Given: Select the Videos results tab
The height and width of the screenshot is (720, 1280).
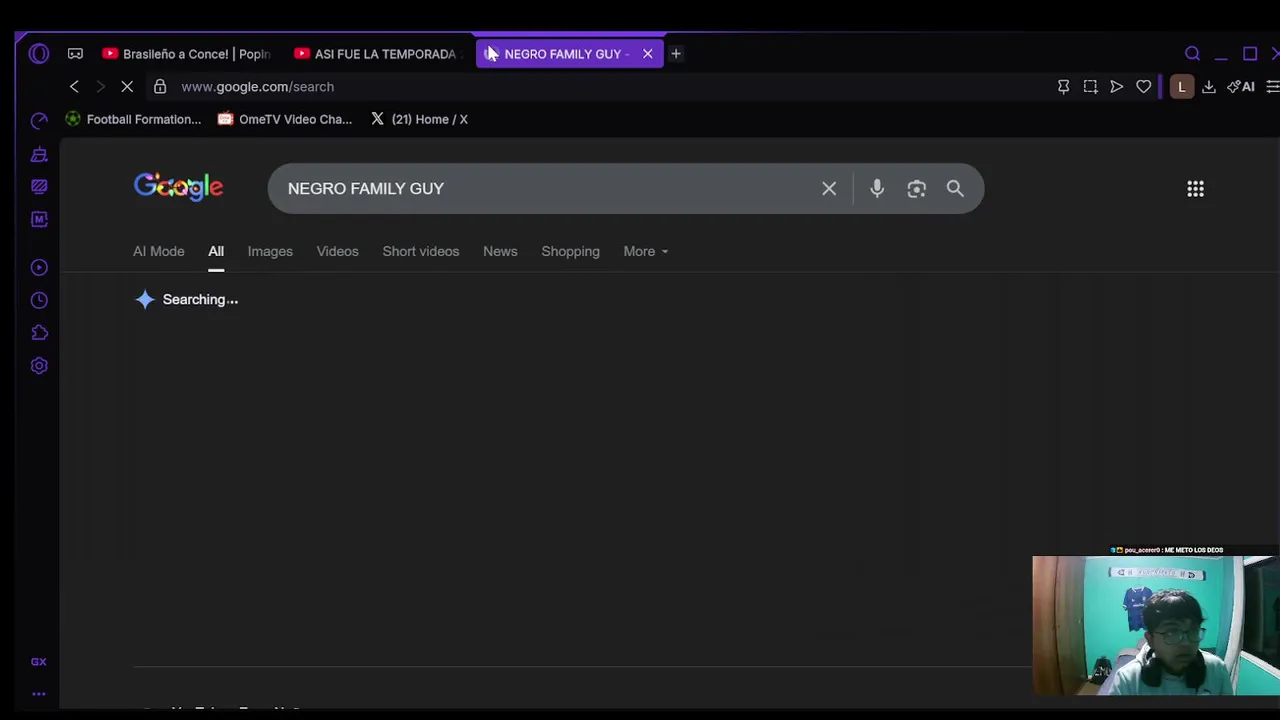Looking at the screenshot, I should click(337, 252).
